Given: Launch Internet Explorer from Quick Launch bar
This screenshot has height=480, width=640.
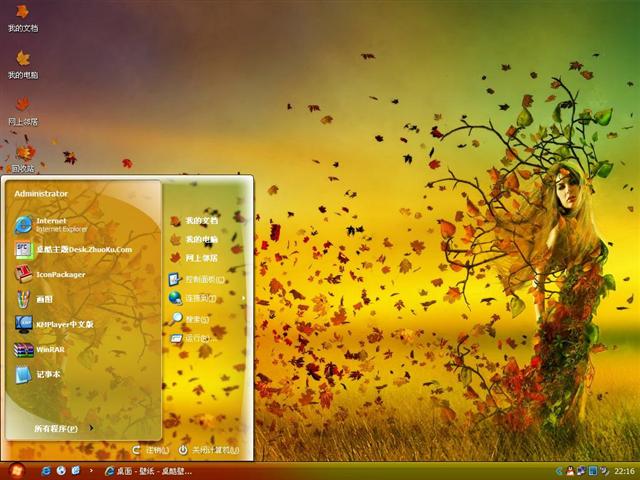Looking at the screenshot, I should click(x=46, y=471).
